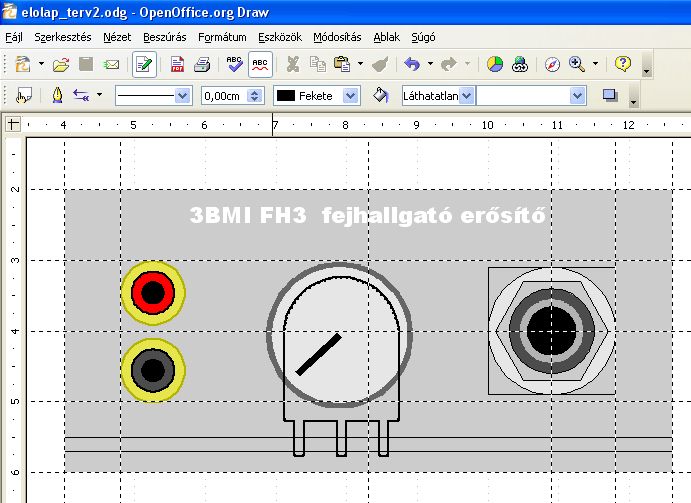Export directly as PDF icon

pyautogui.click(x=177, y=64)
